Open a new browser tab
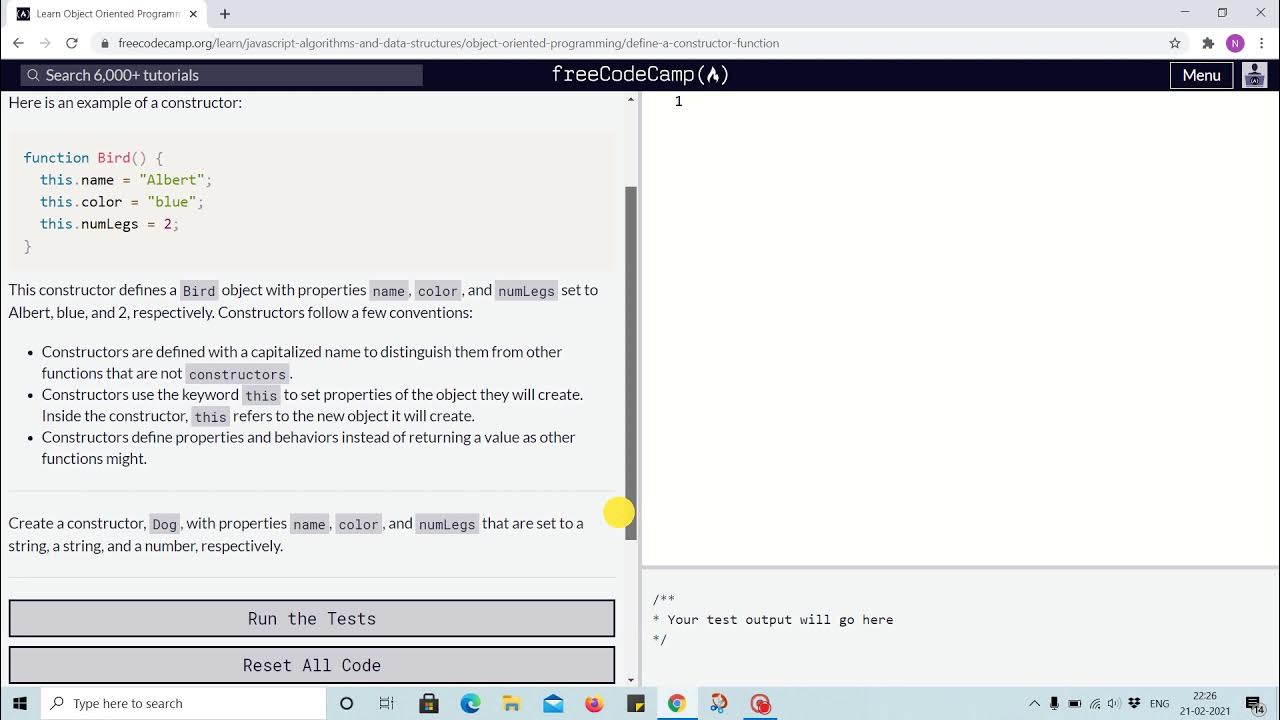Image resolution: width=1280 pixels, height=720 pixels. (x=225, y=14)
